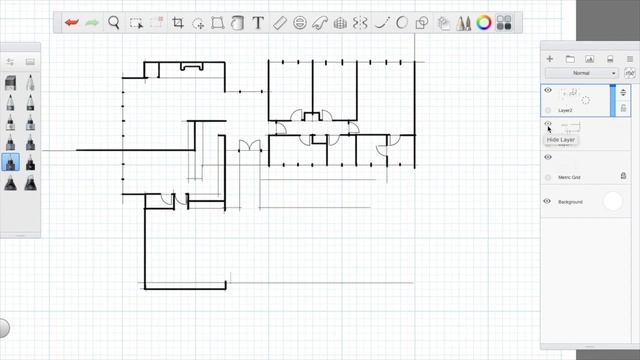Viewport: 640px width, 360px height.
Task: Hide the layer below Layer2 via eye
Action: 548,124
